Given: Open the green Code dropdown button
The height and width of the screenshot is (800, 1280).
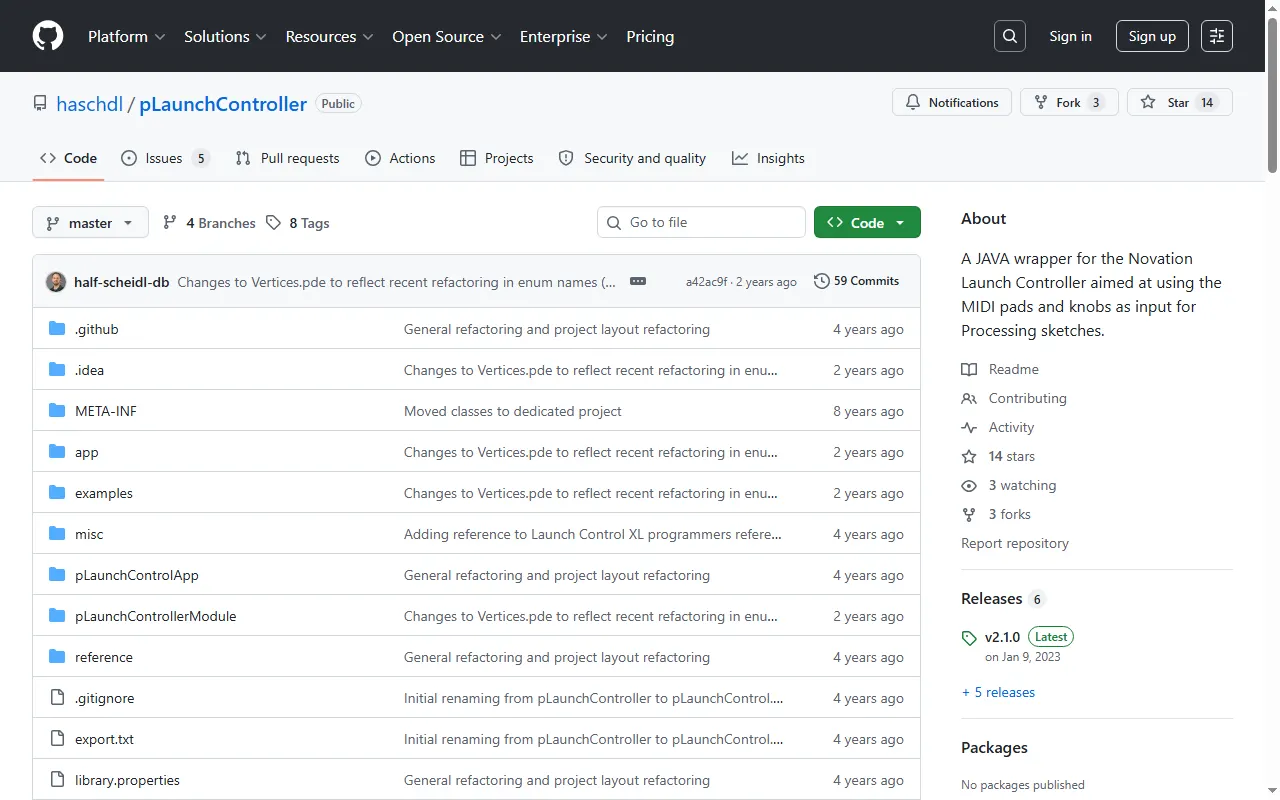Looking at the screenshot, I should [867, 222].
